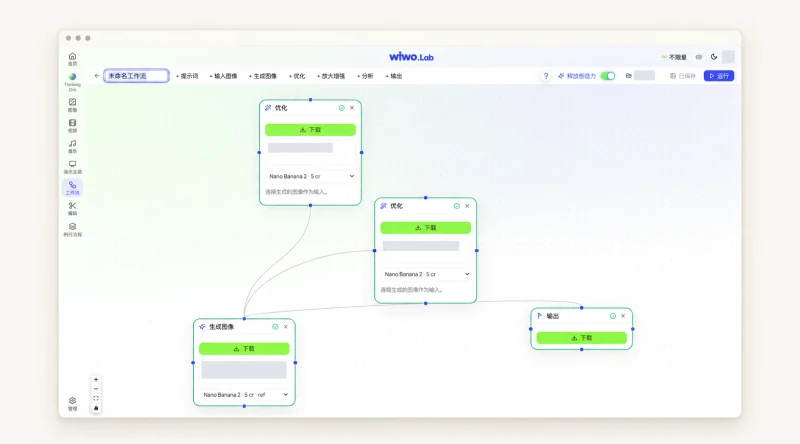Add a generate image node (+生成图像)

point(263,76)
